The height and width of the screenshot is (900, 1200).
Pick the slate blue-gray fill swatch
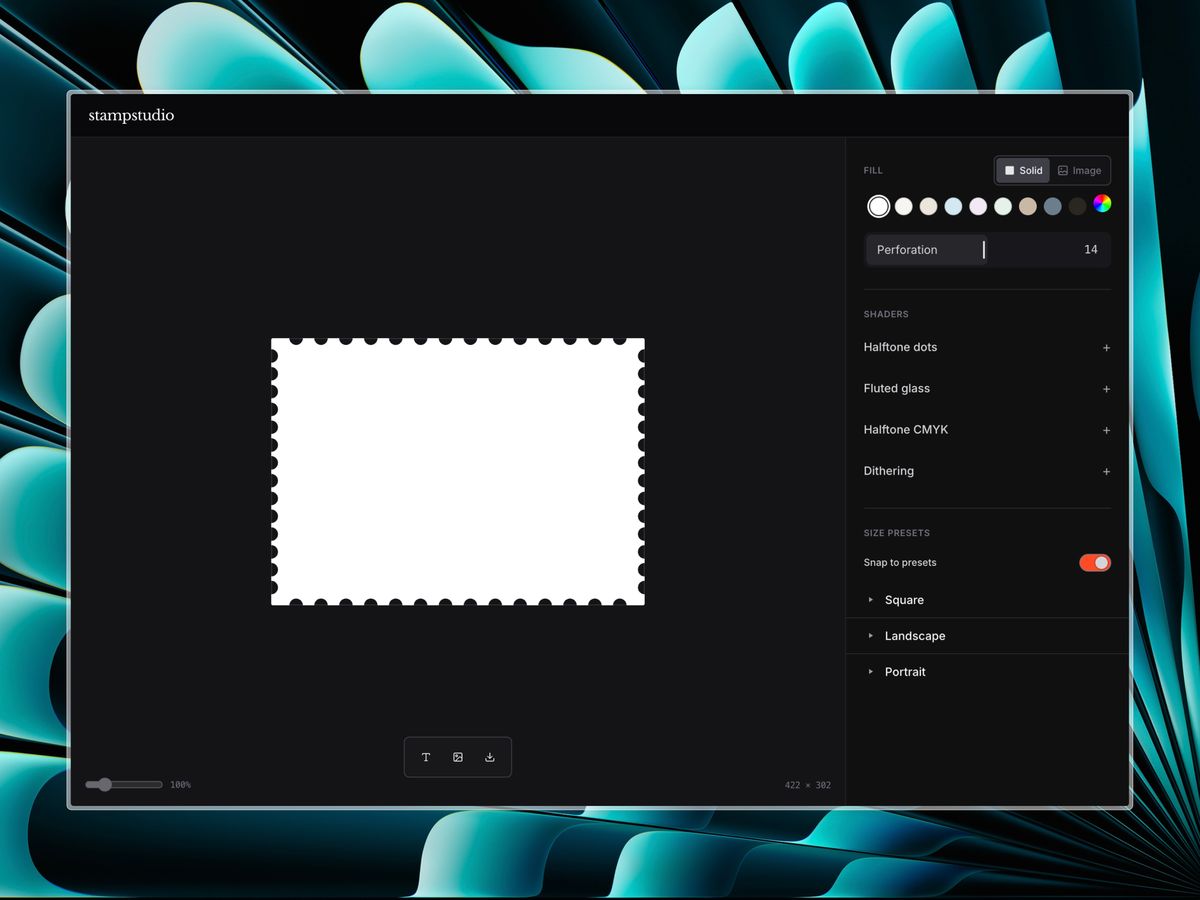point(1052,206)
